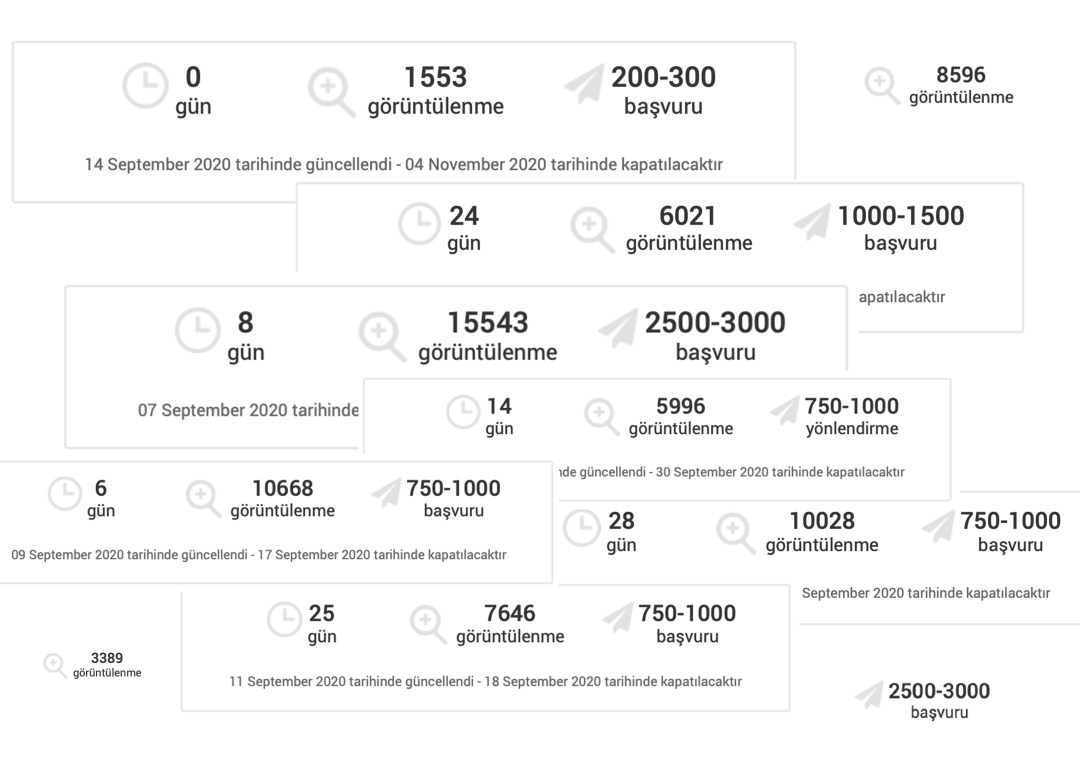Click the clock icon next to 25 gün
Screen dimensions: 1080x763
284,620
